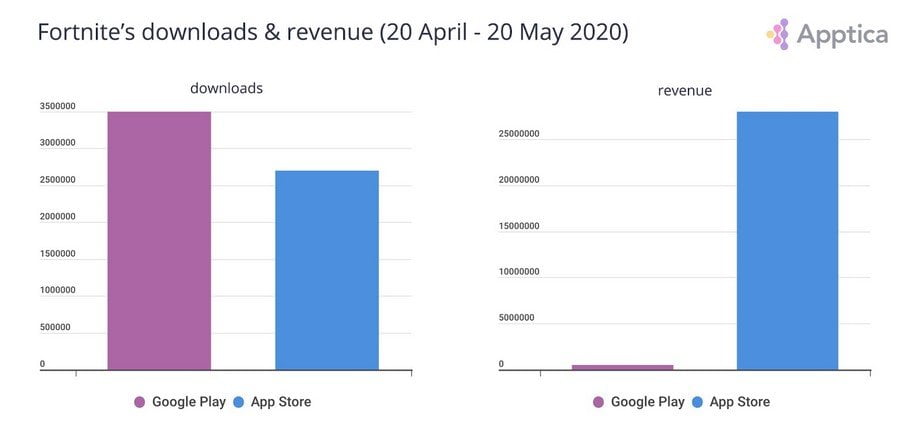Toggle App Store legend label in revenue chart
Screen dimensions: 910x440
(x=739, y=402)
